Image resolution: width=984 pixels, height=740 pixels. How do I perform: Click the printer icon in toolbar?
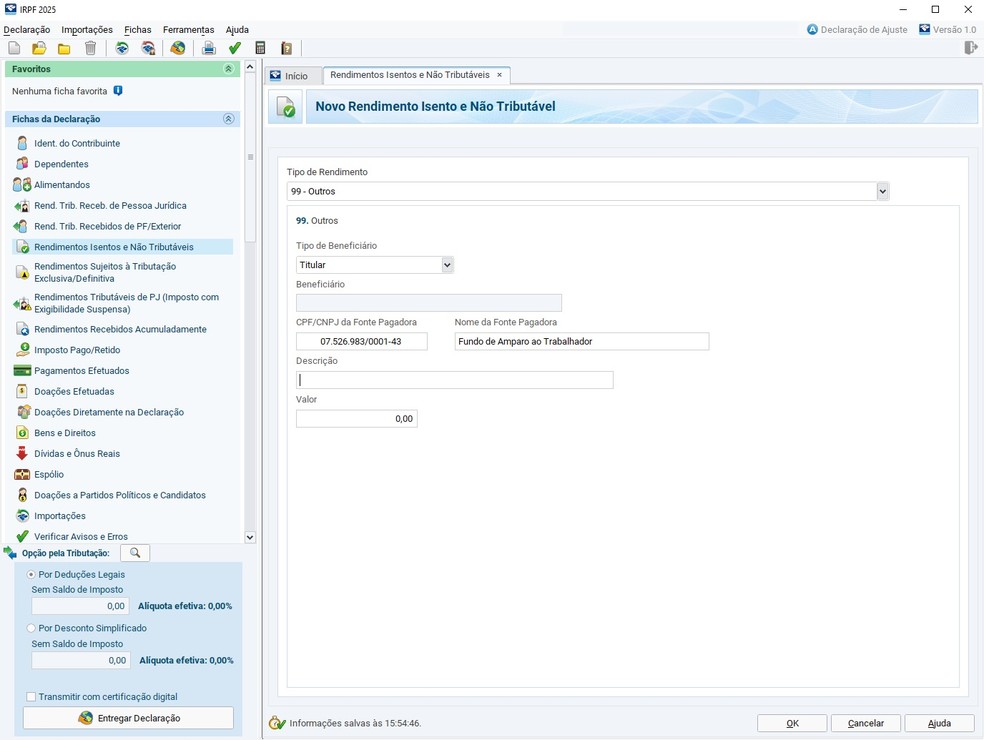coord(209,48)
